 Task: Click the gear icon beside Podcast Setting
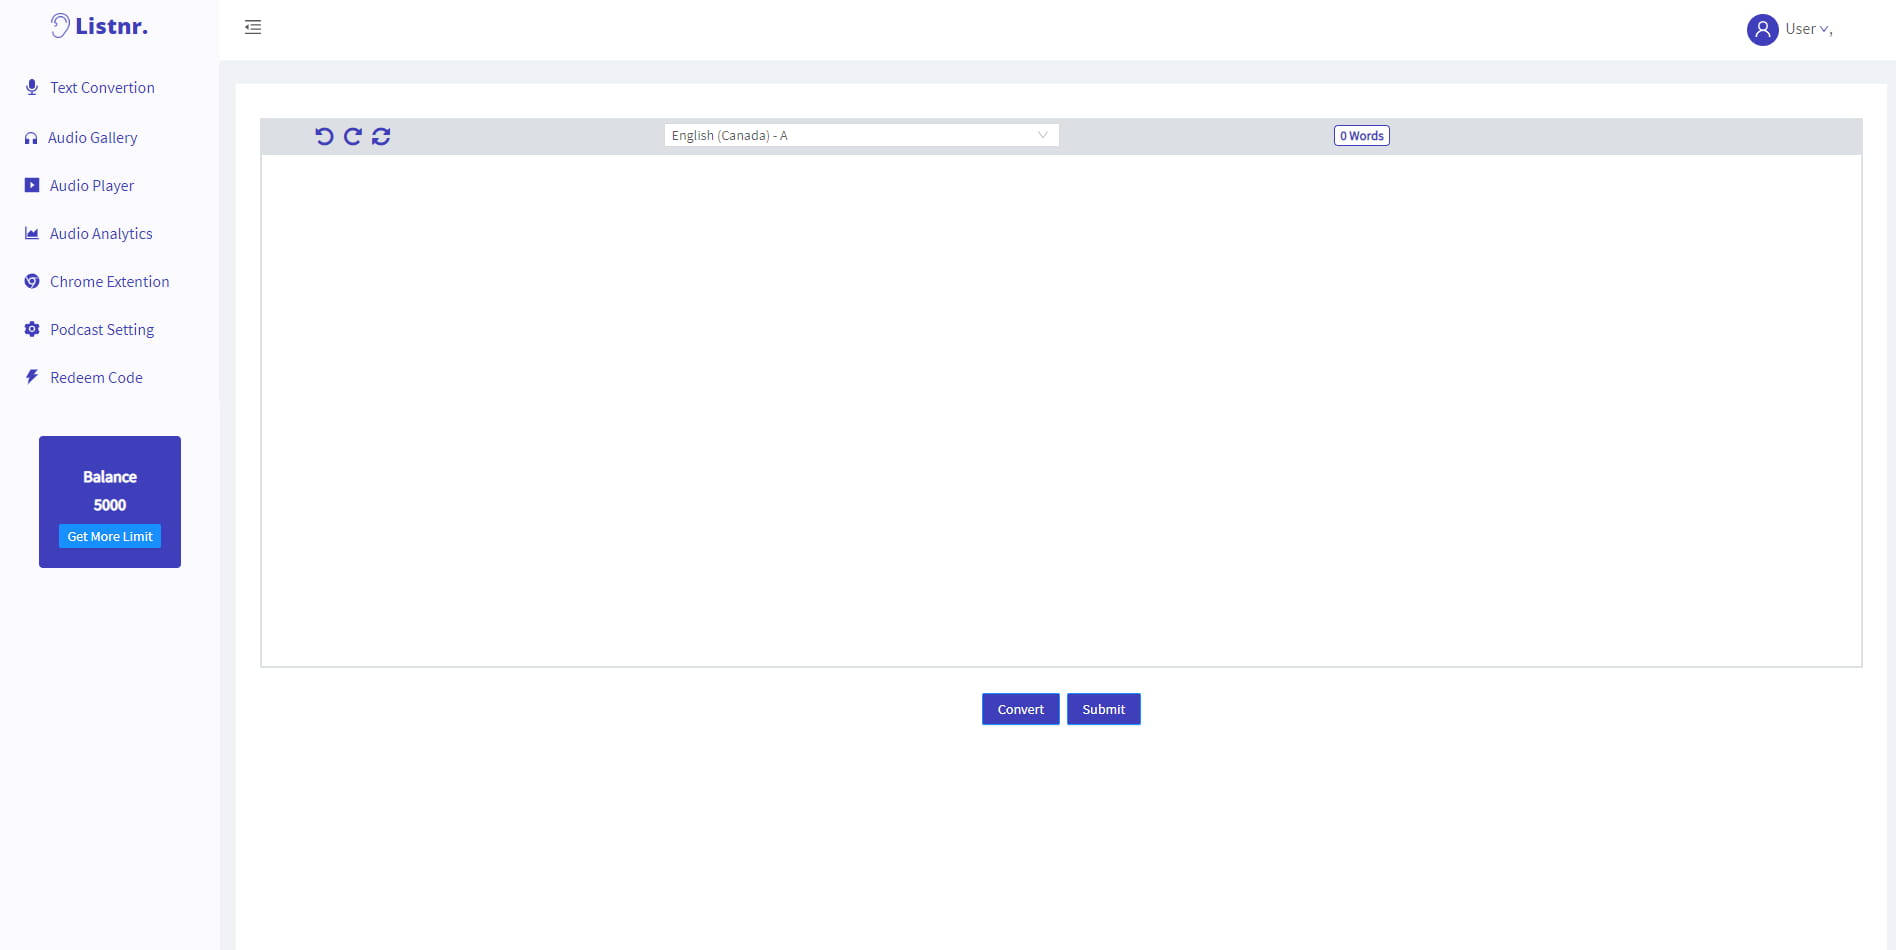point(32,329)
